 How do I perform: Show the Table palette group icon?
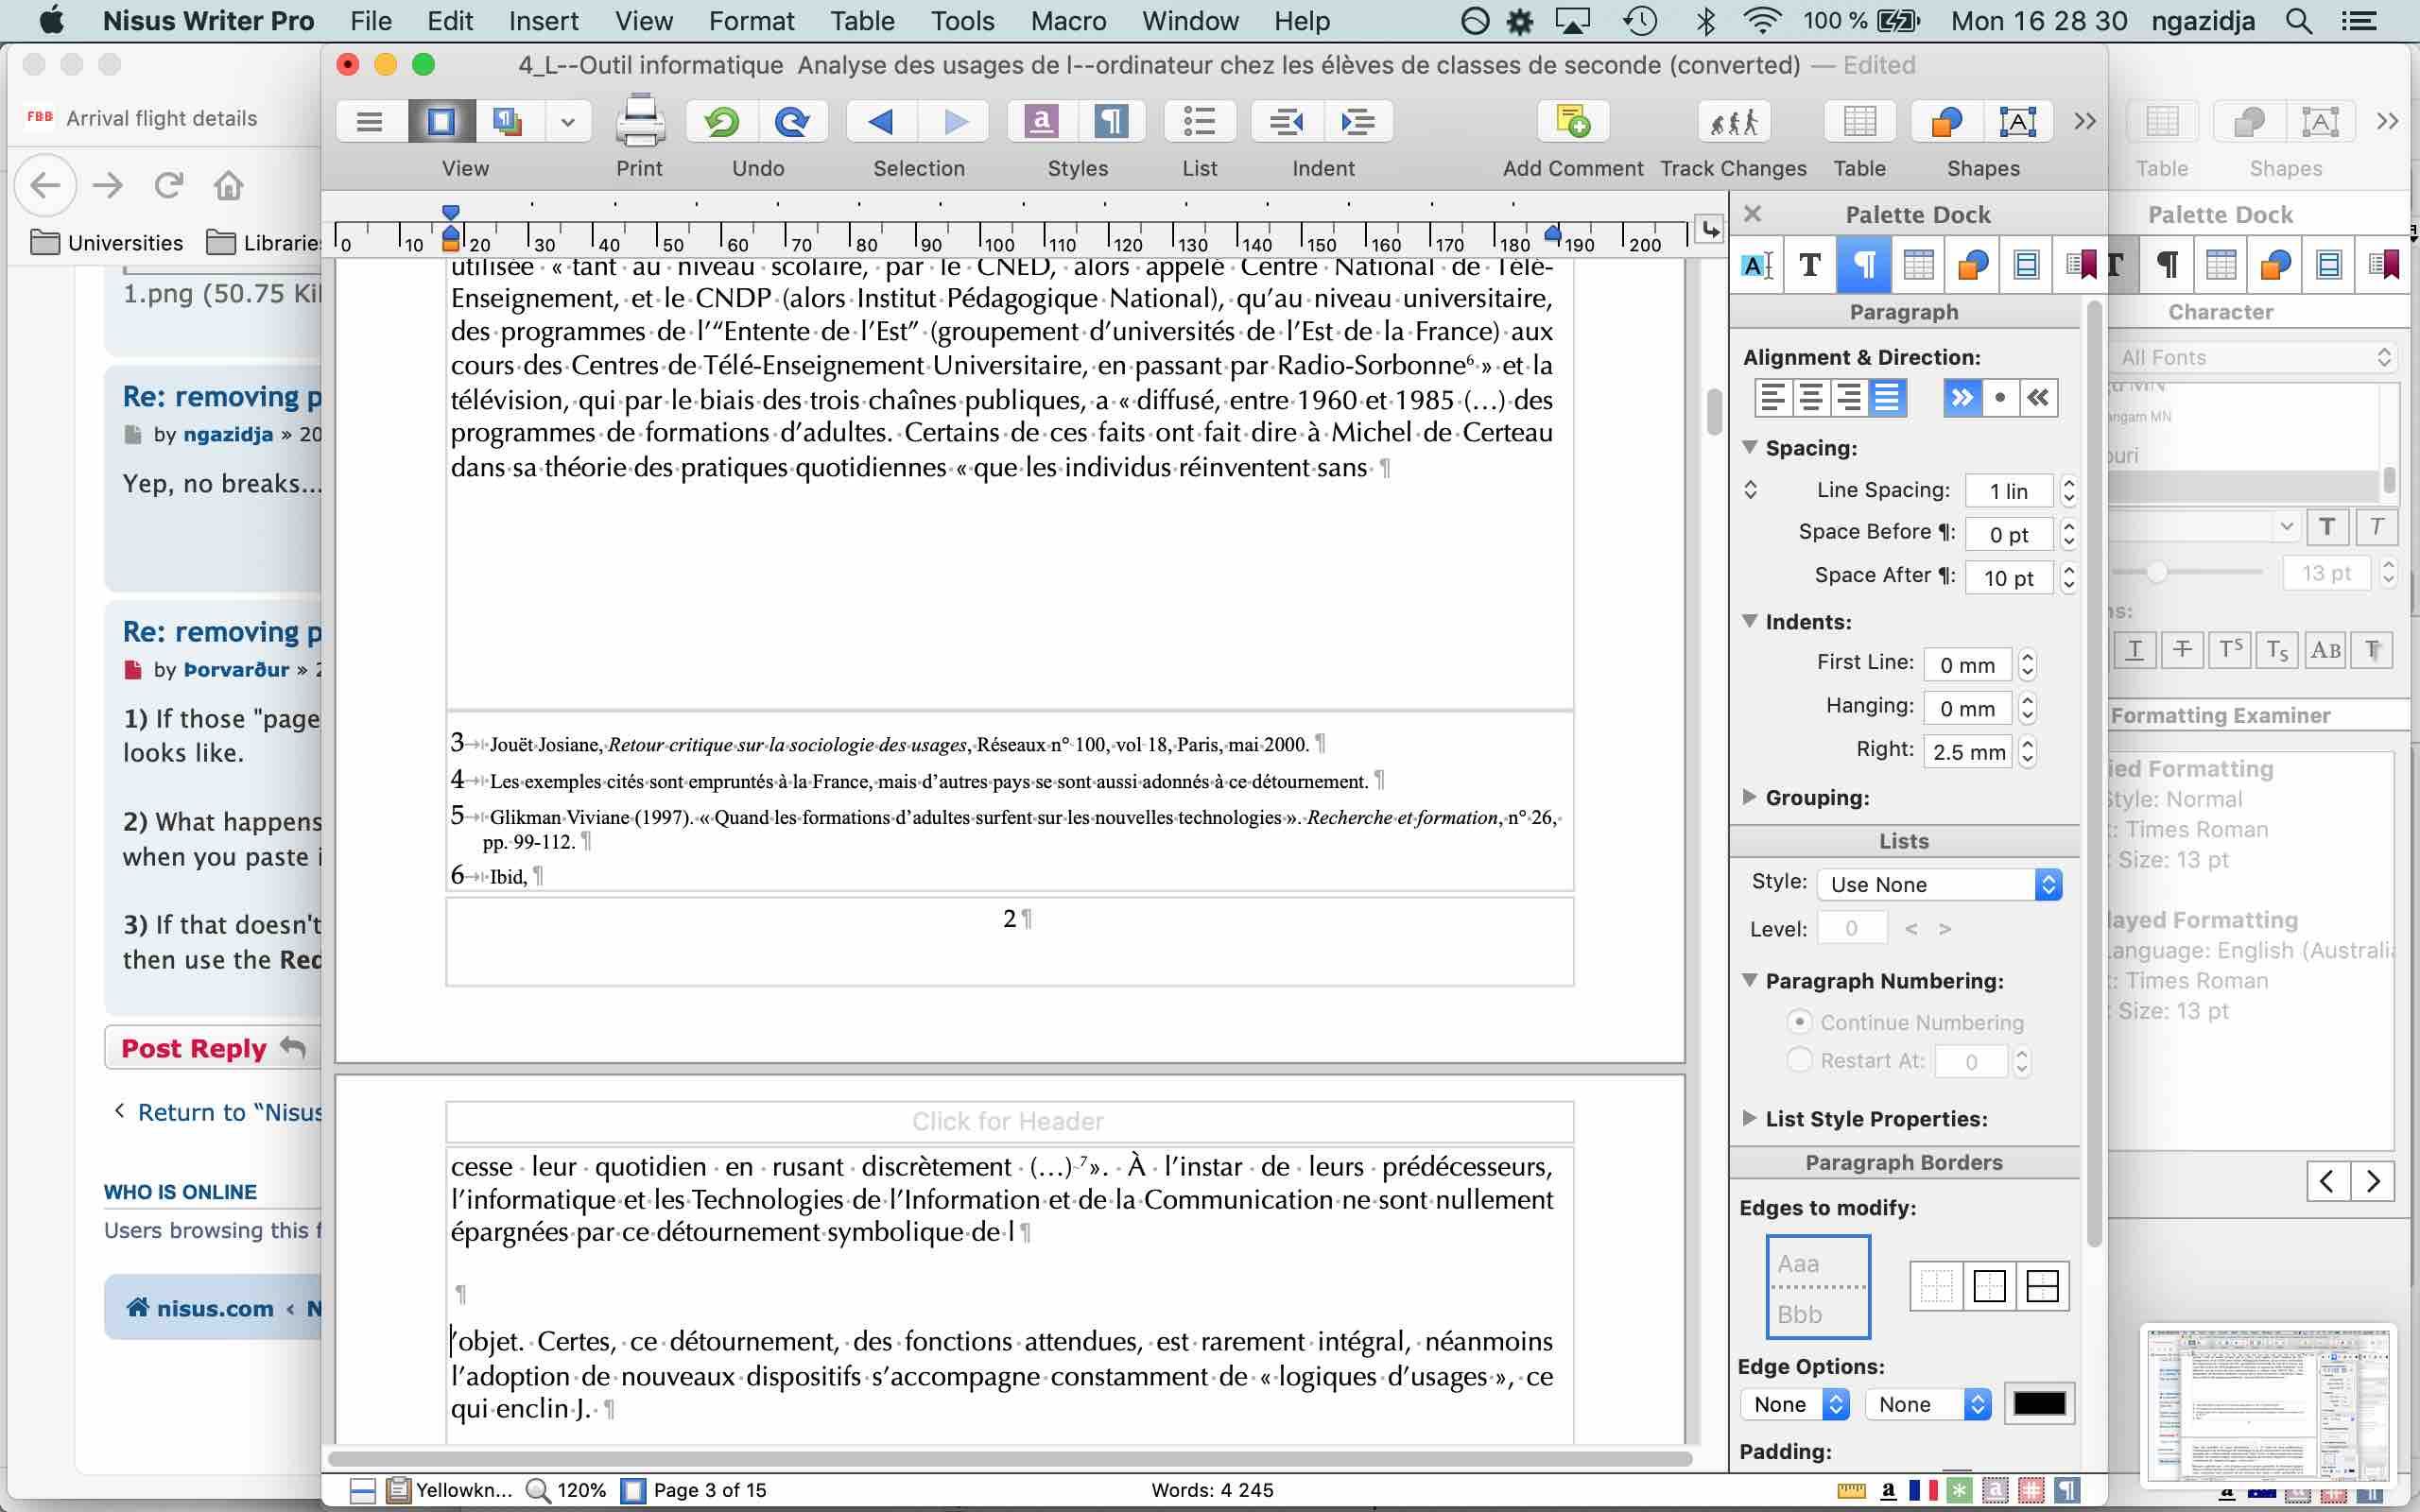coord(1918,265)
